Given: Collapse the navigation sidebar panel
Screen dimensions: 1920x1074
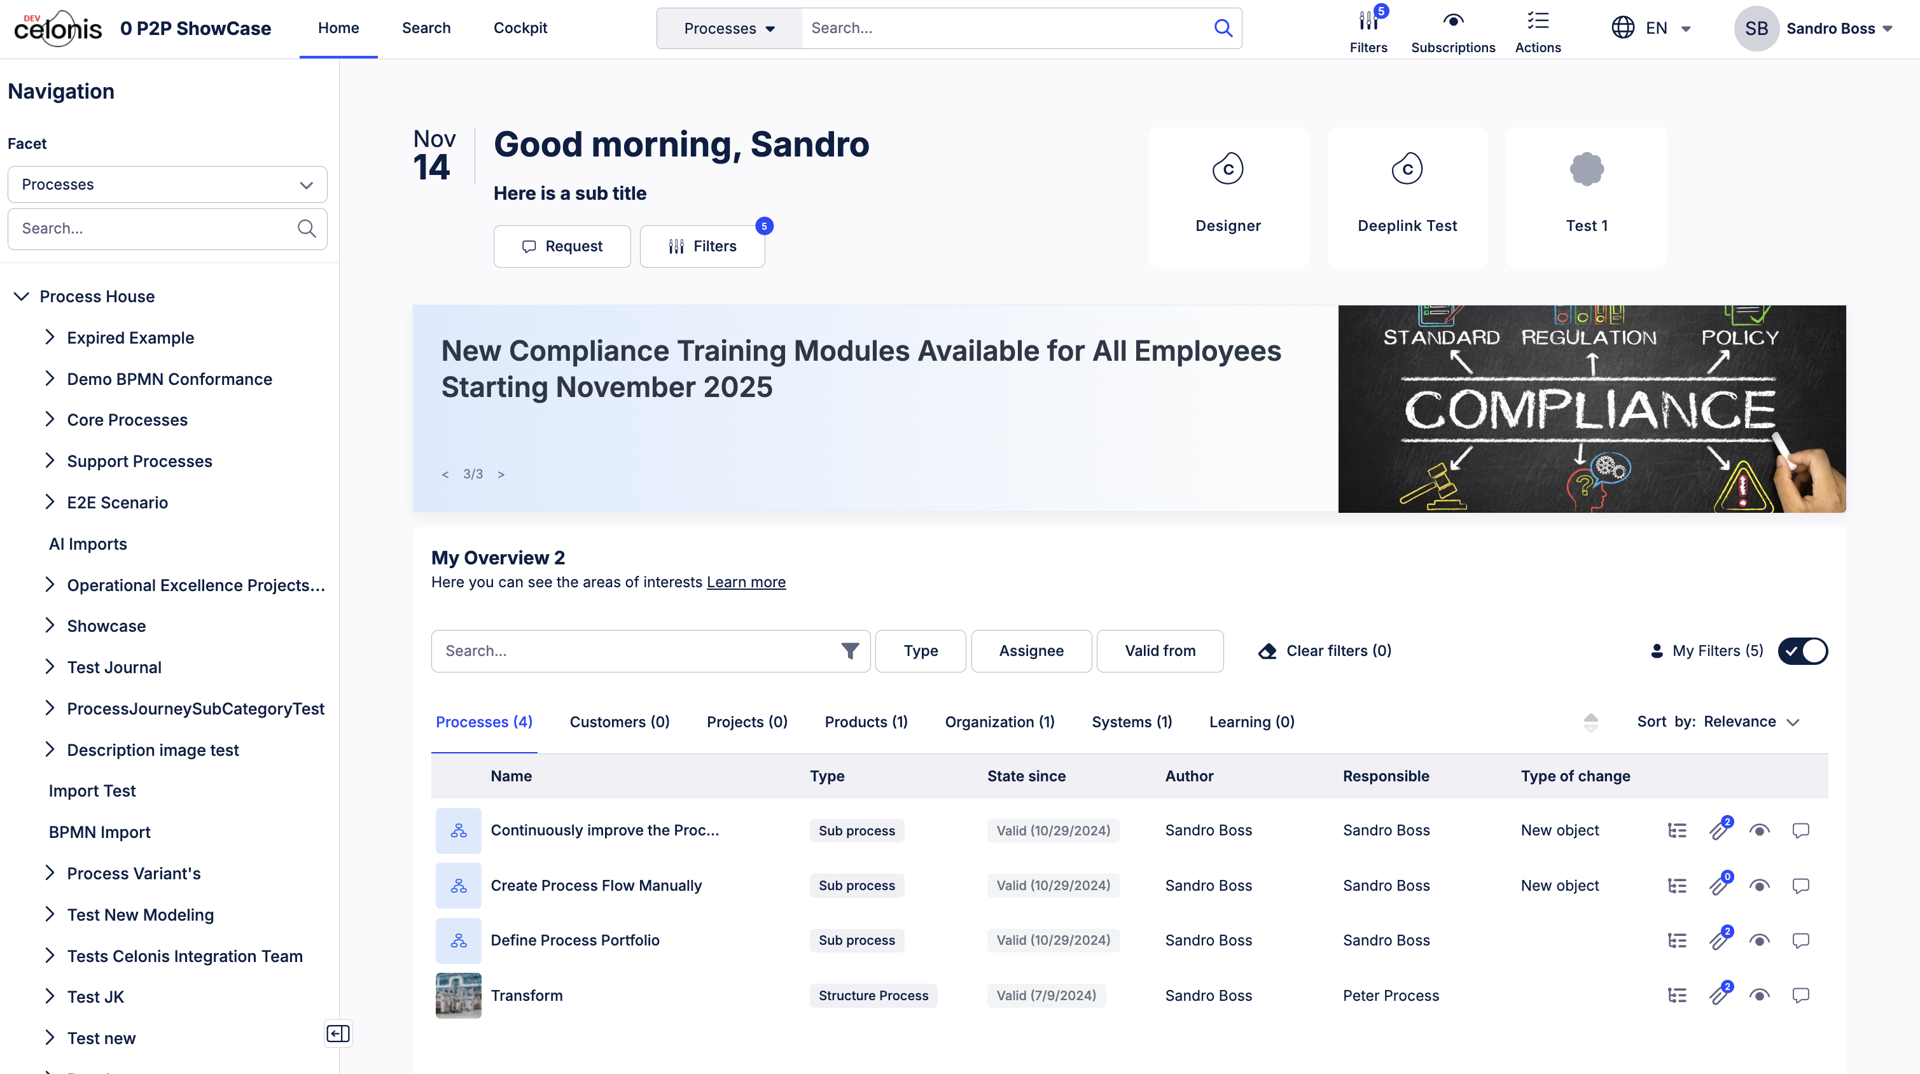Looking at the screenshot, I should point(338,1033).
